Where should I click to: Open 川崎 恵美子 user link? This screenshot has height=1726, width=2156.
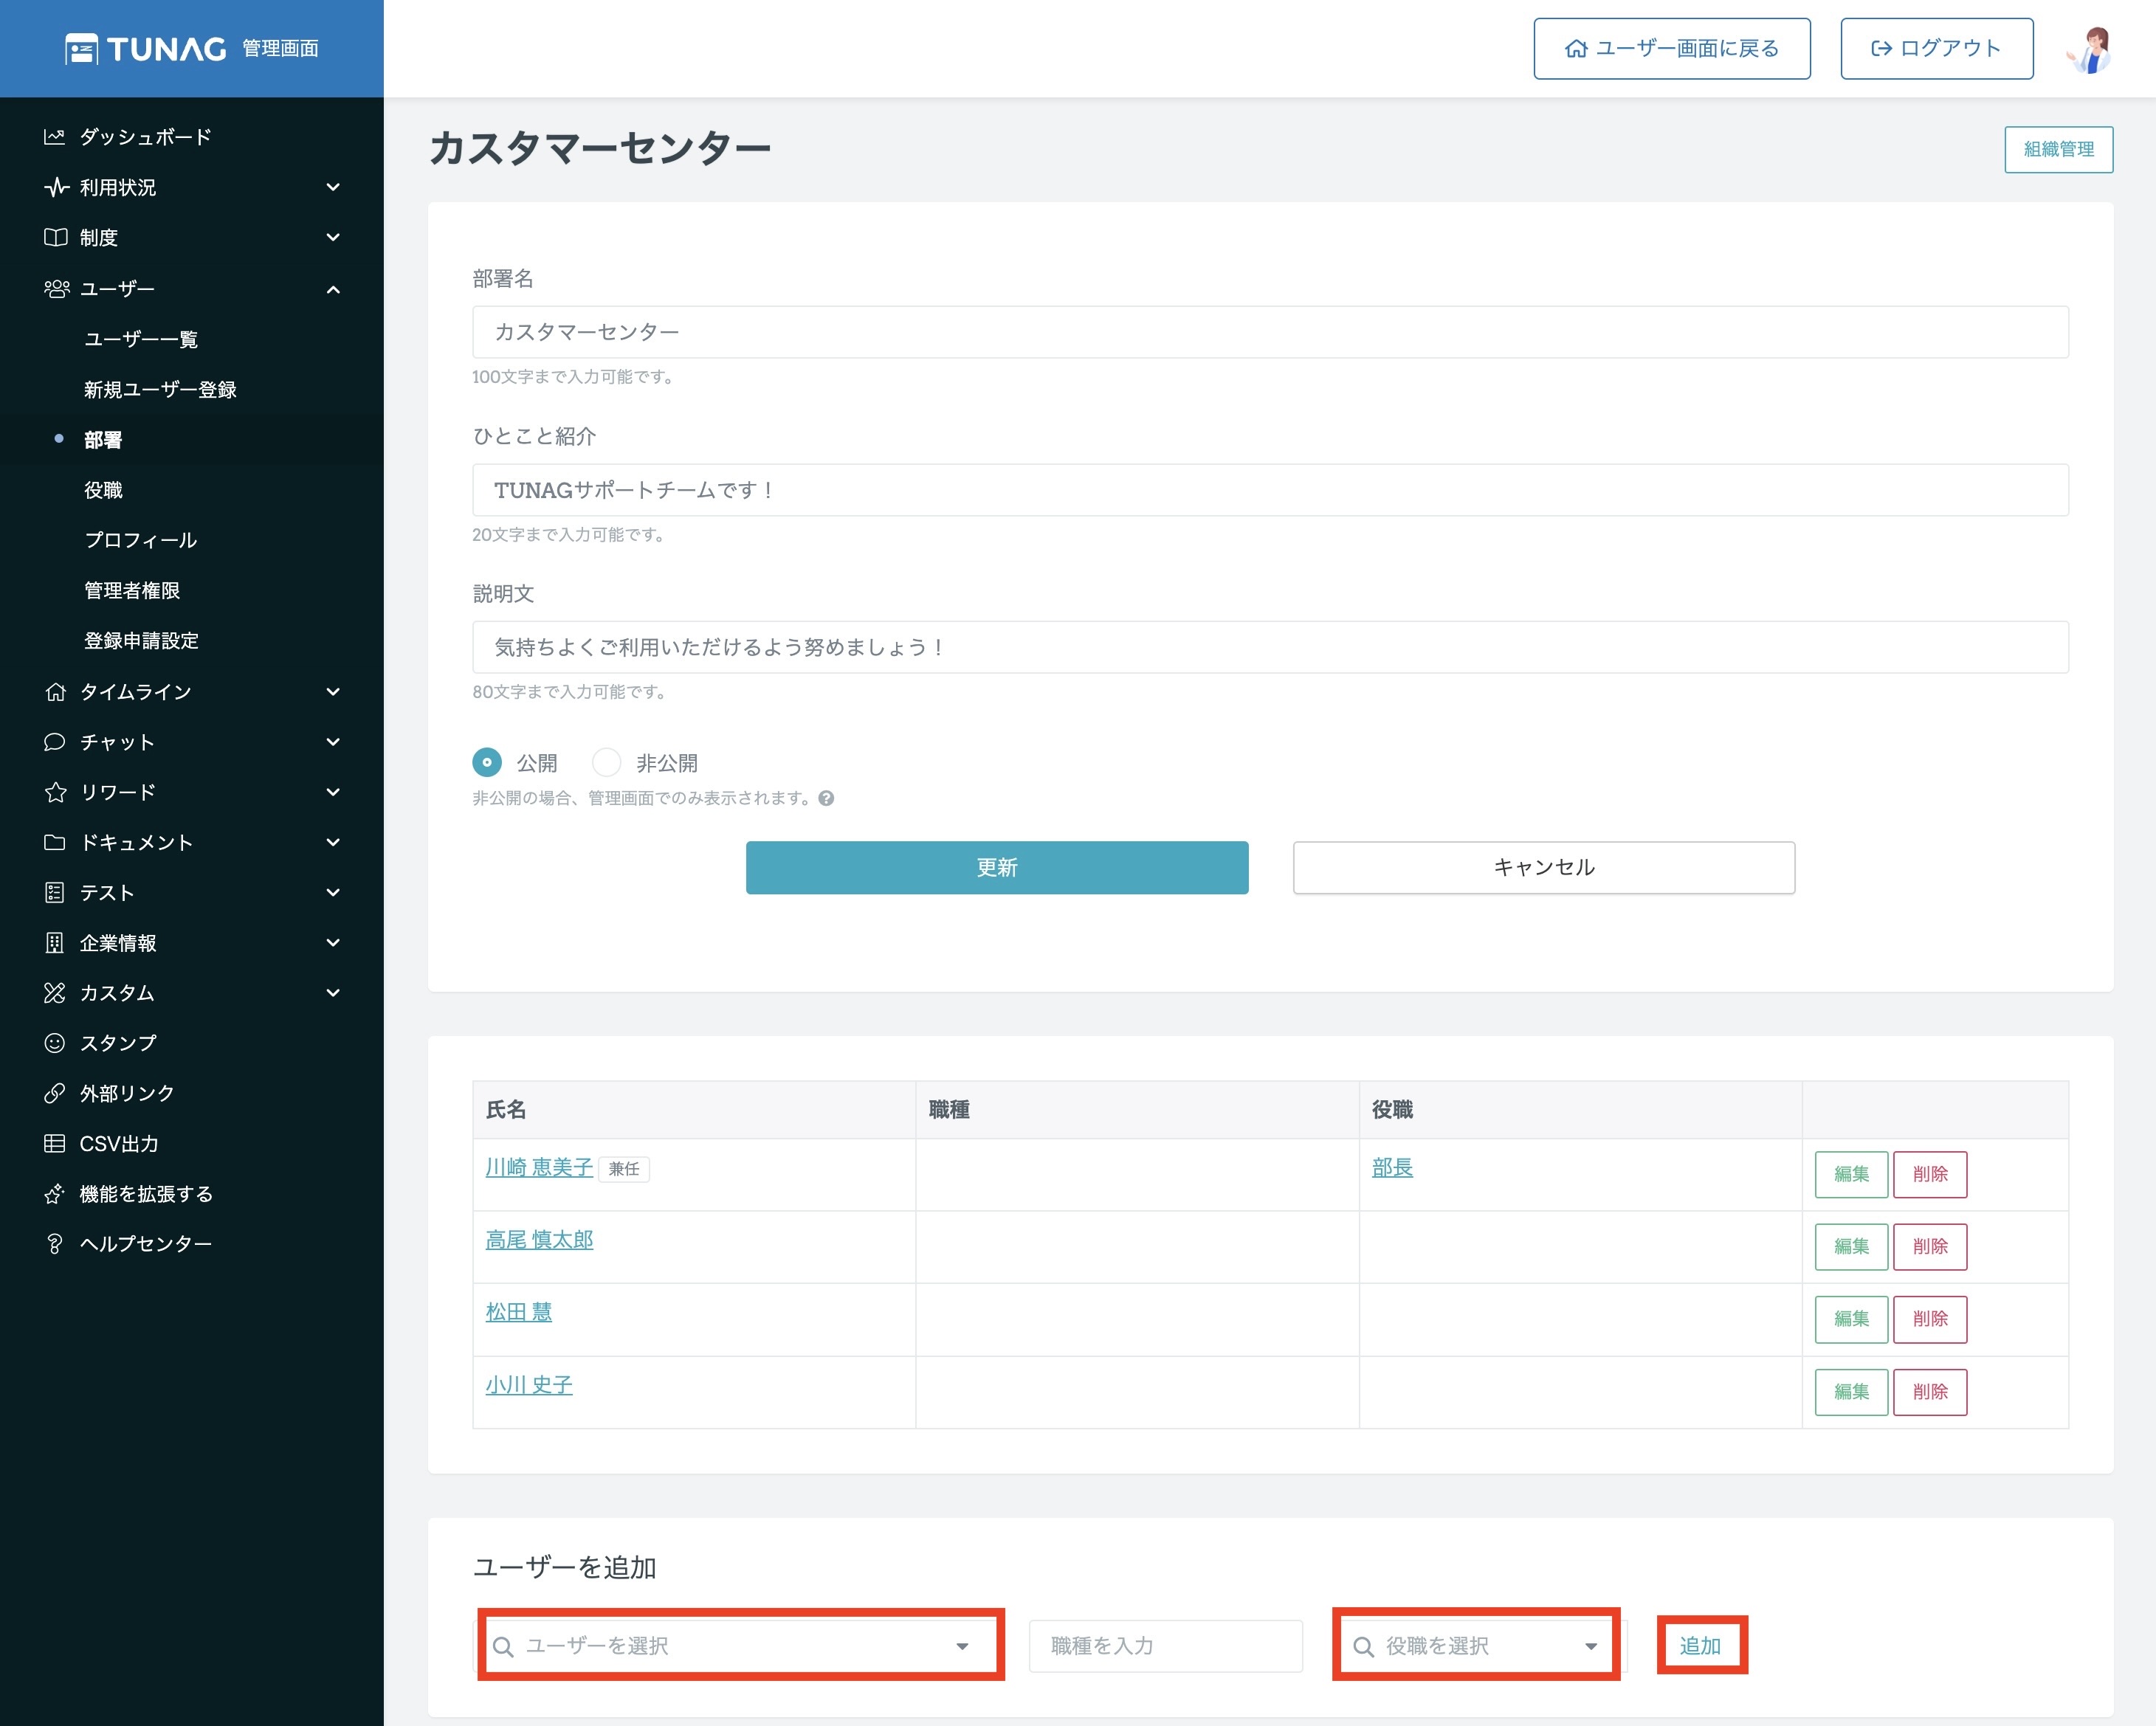539,1167
